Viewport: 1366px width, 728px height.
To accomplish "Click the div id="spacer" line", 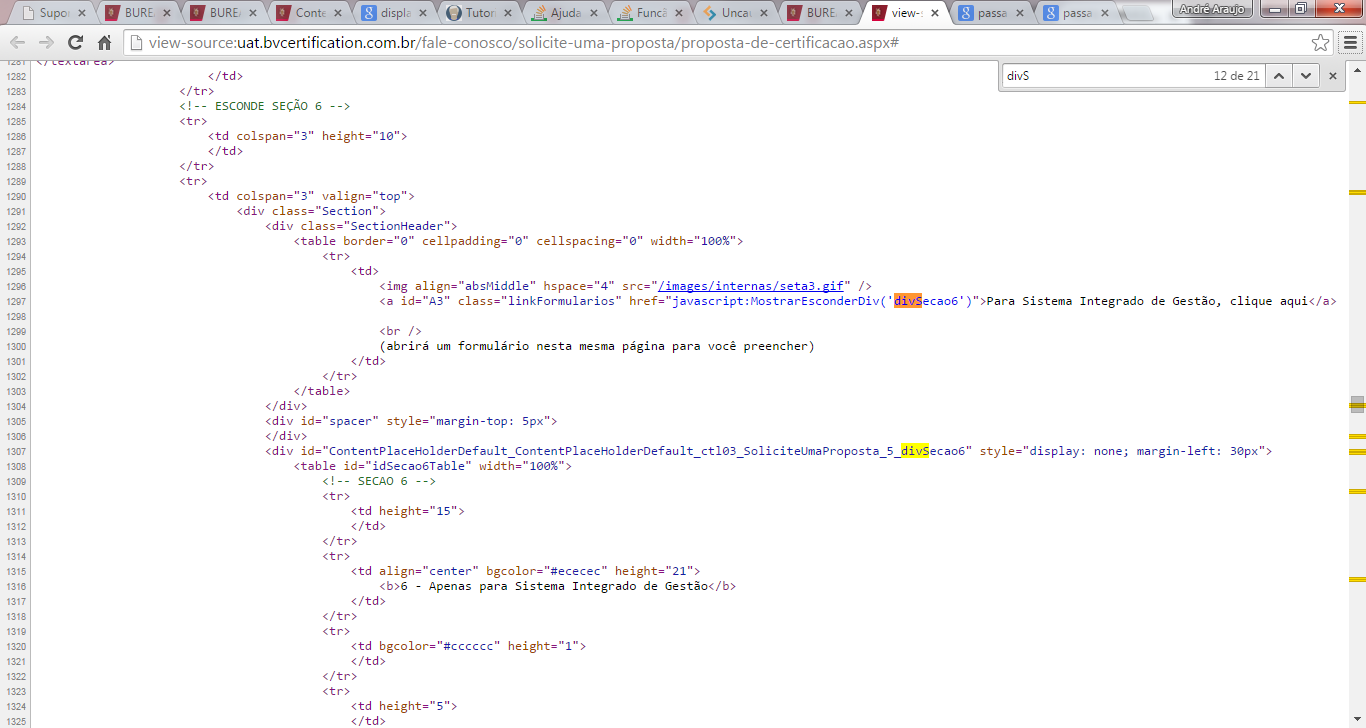I will [411, 421].
